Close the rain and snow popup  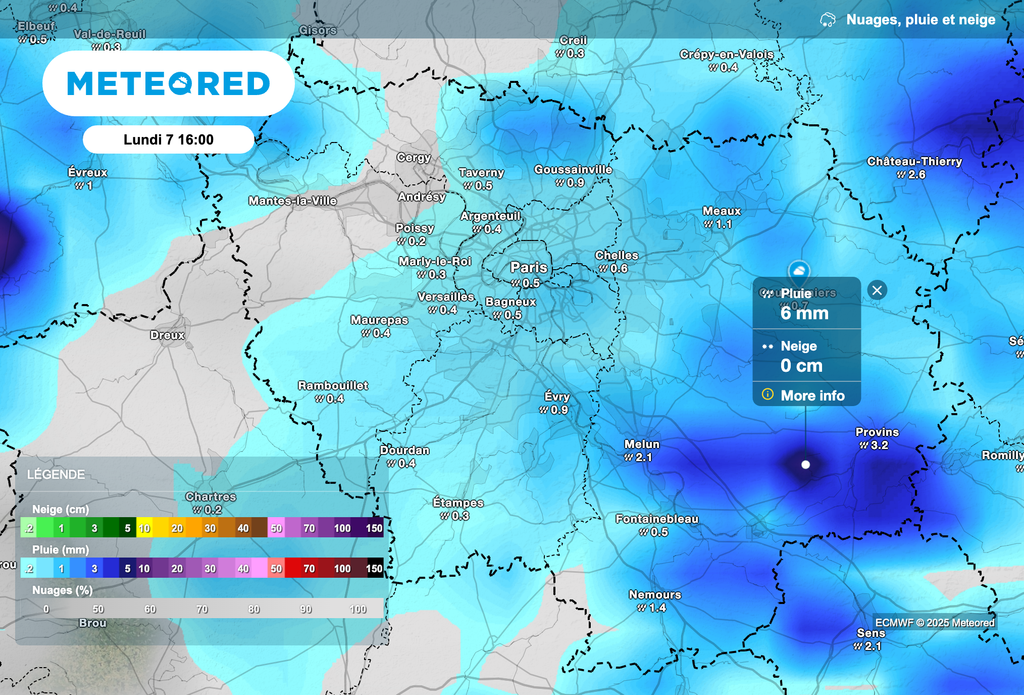click(x=877, y=290)
